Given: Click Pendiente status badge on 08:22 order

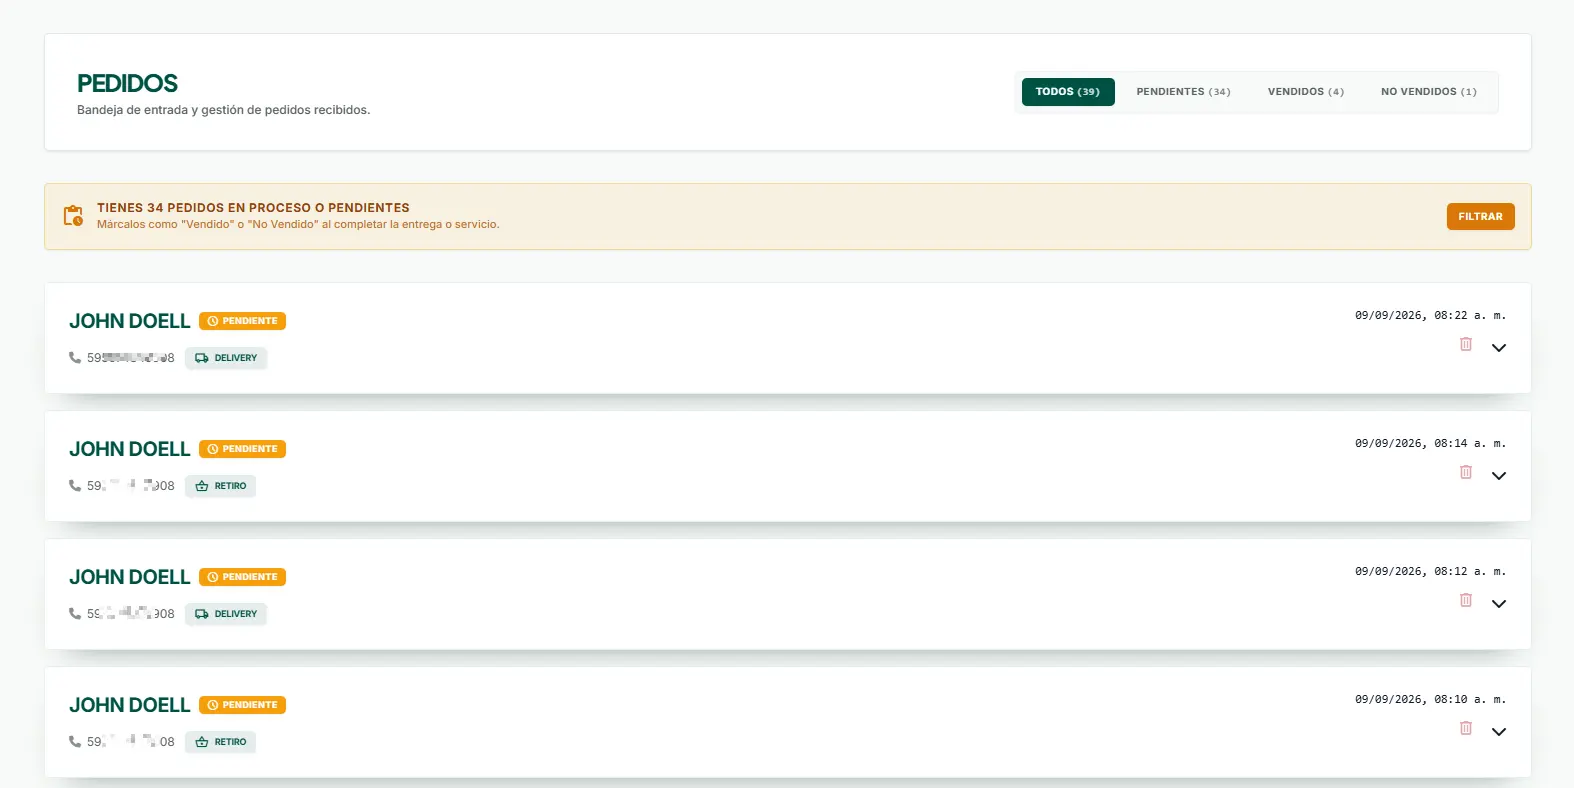Looking at the screenshot, I should 243,321.
